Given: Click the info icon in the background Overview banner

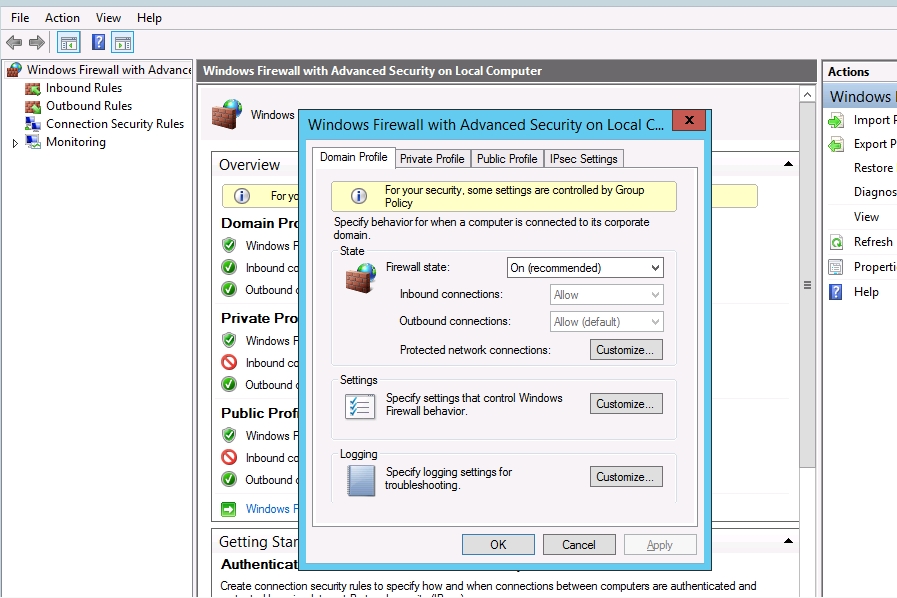Looking at the screenshot, I should pyautogui.click(x=242, y=196).
